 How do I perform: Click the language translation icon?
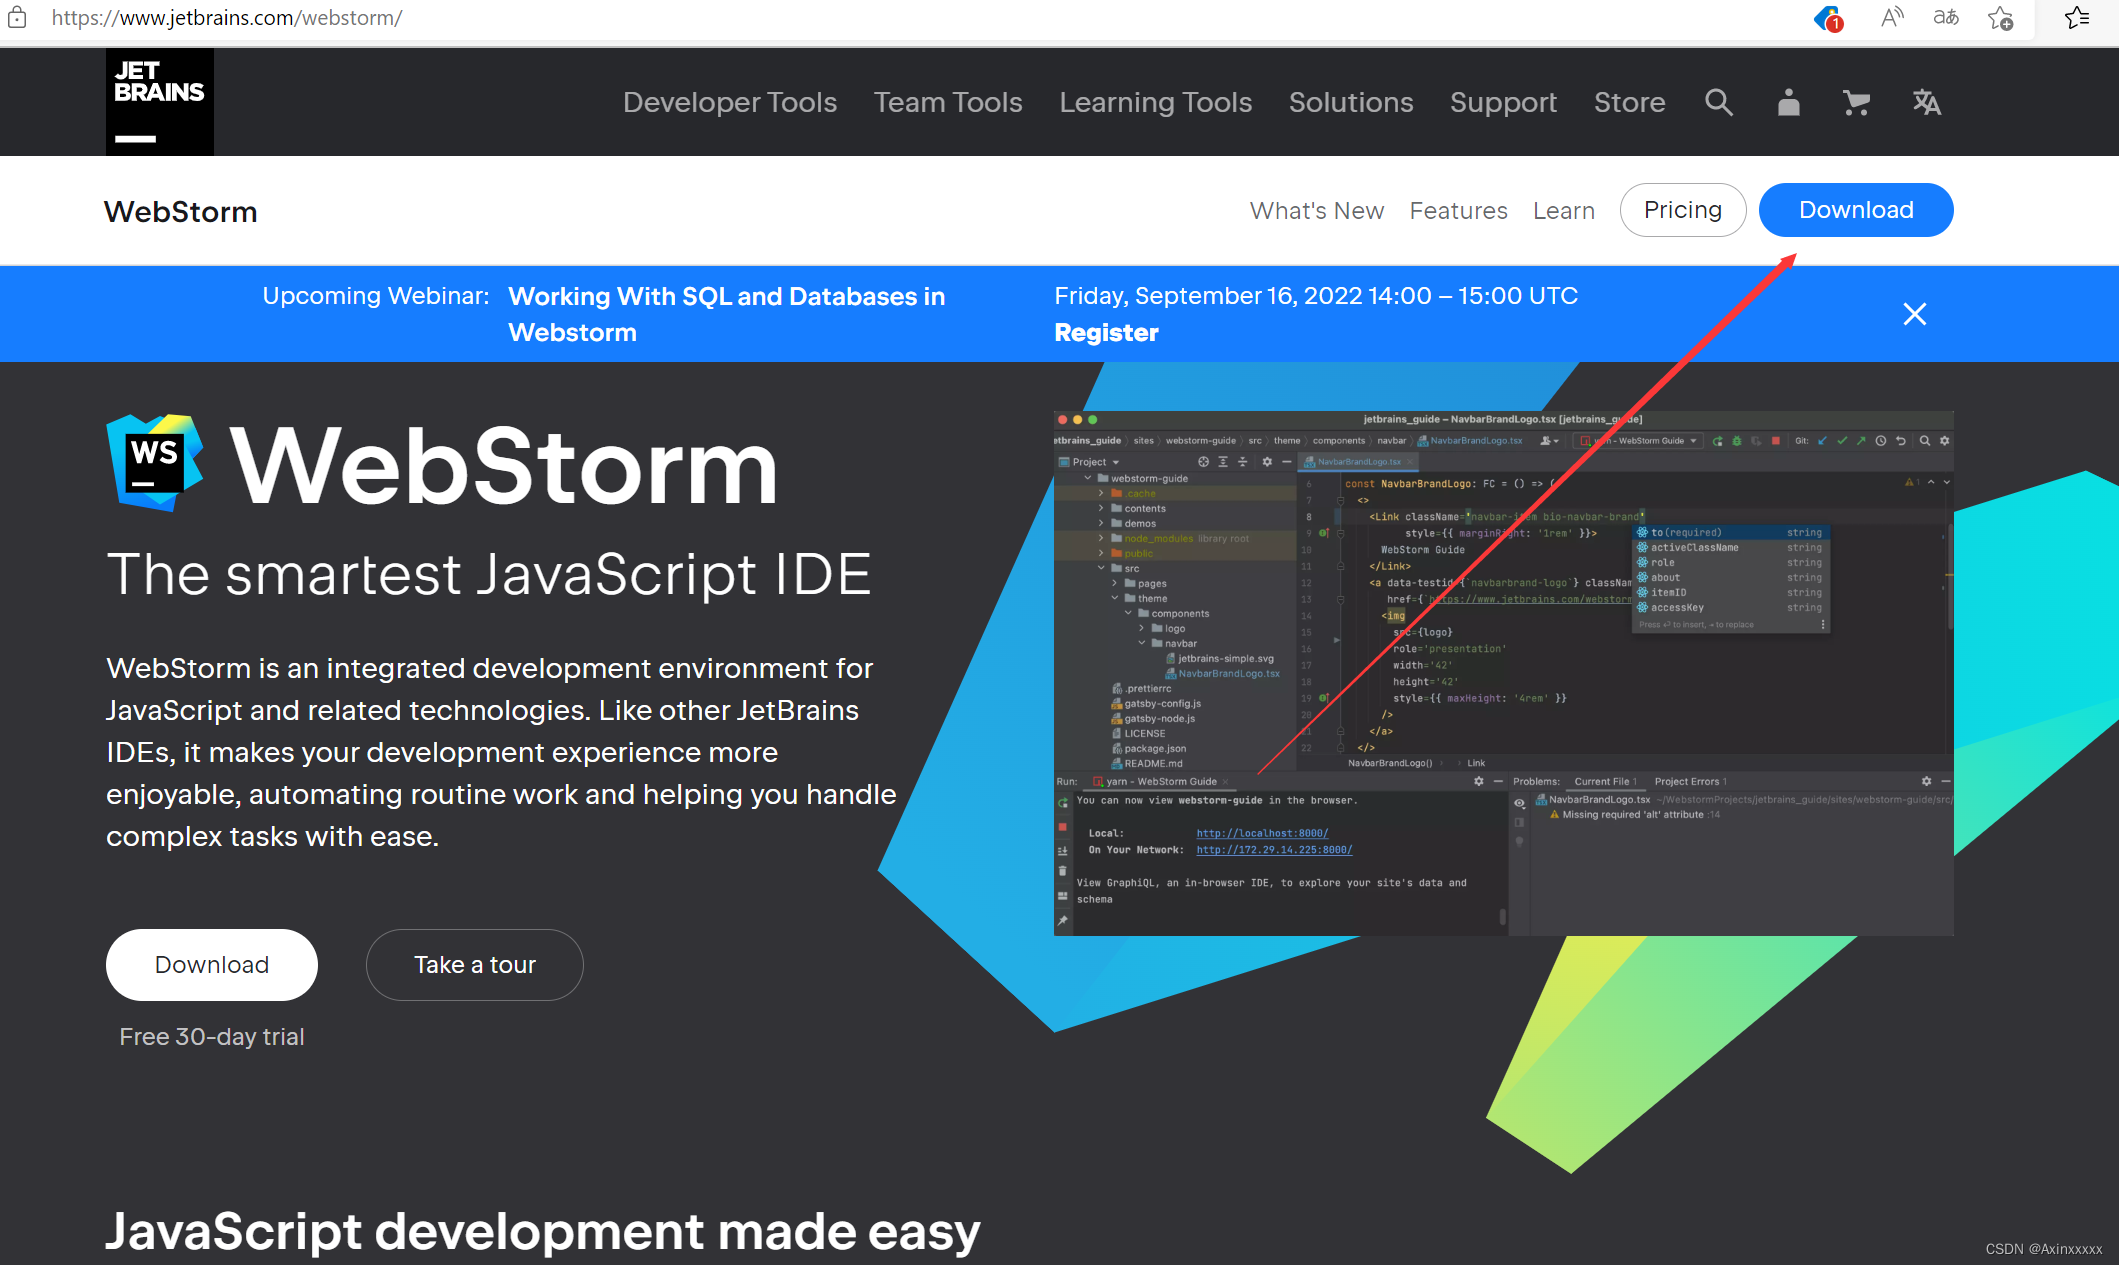tap(1926, 102)
